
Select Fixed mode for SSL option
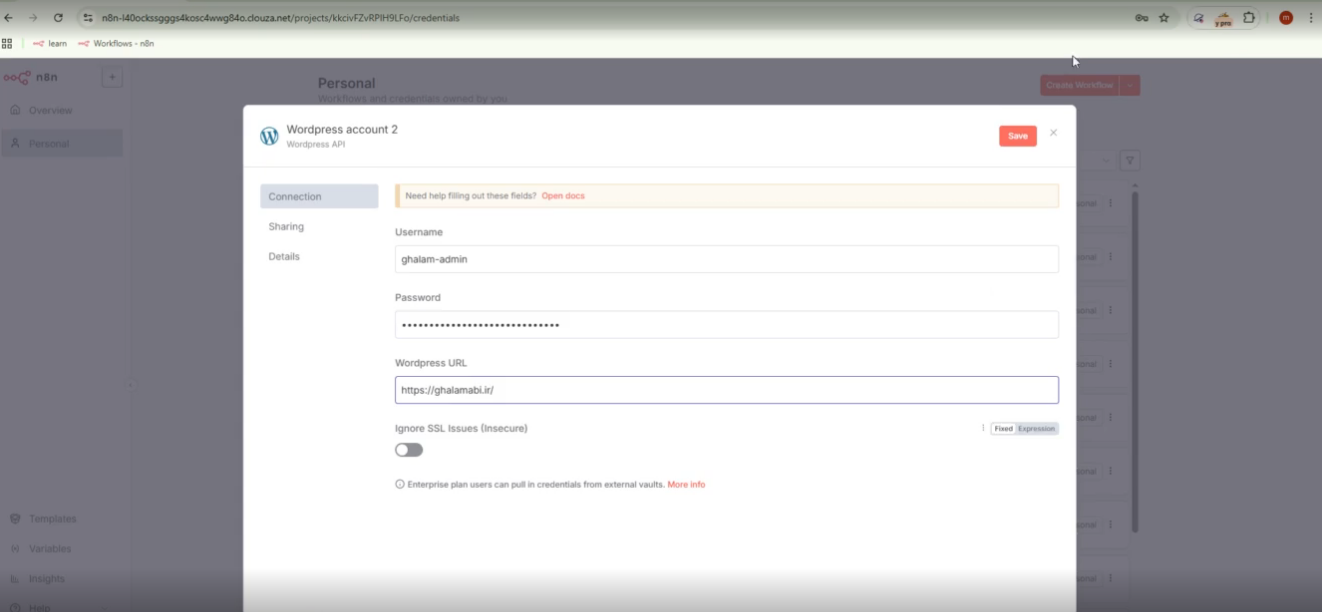click(x=1003, y=429)
